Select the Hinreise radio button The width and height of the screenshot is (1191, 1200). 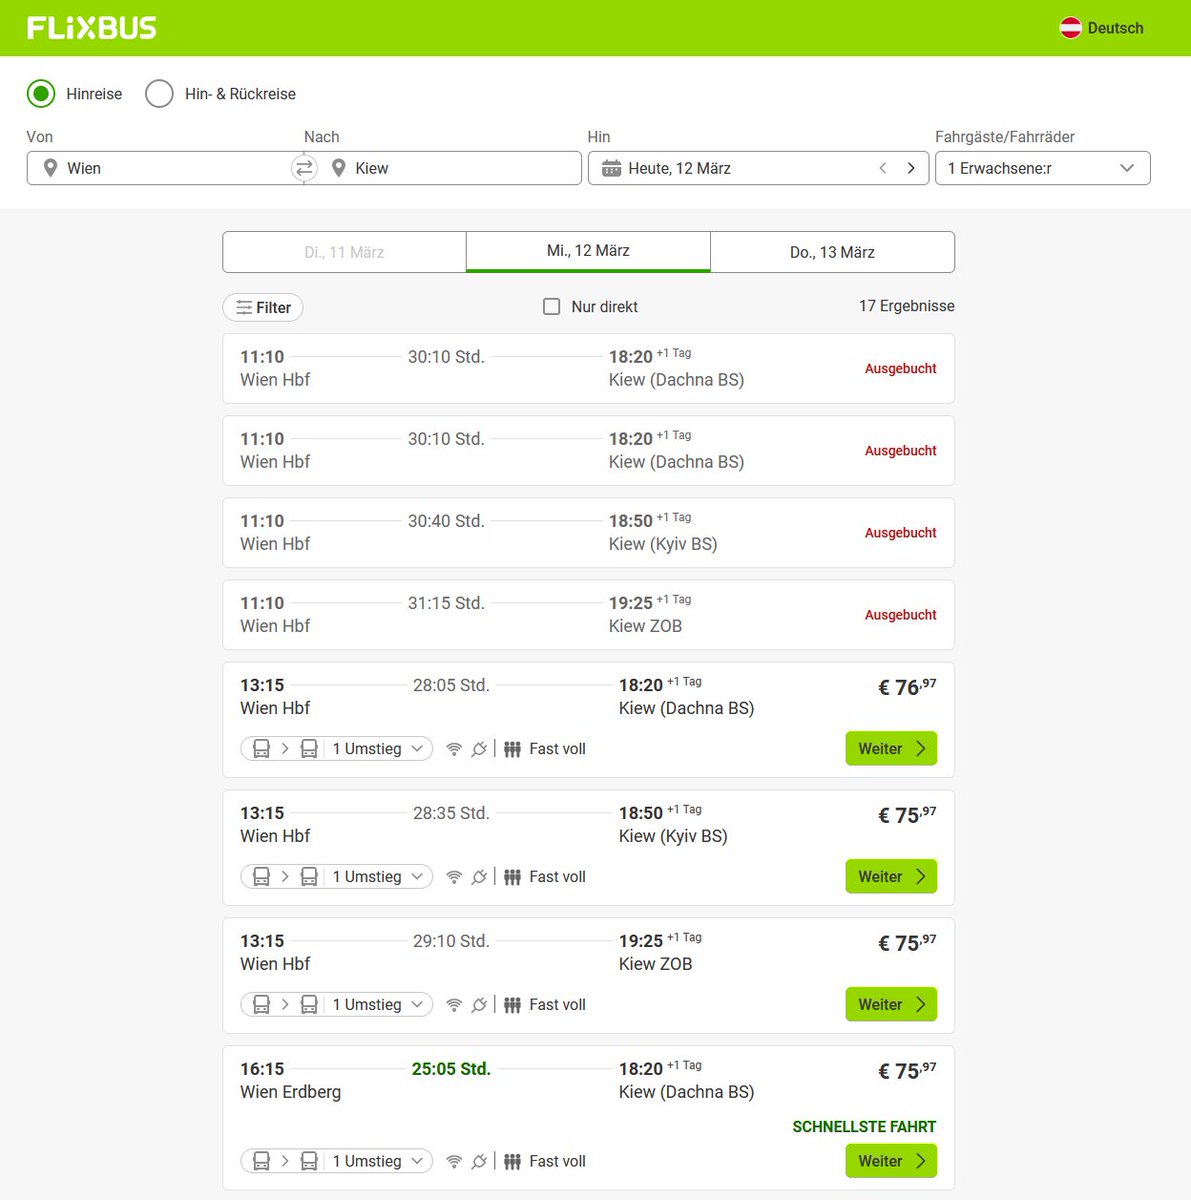(x=41, y=94)
